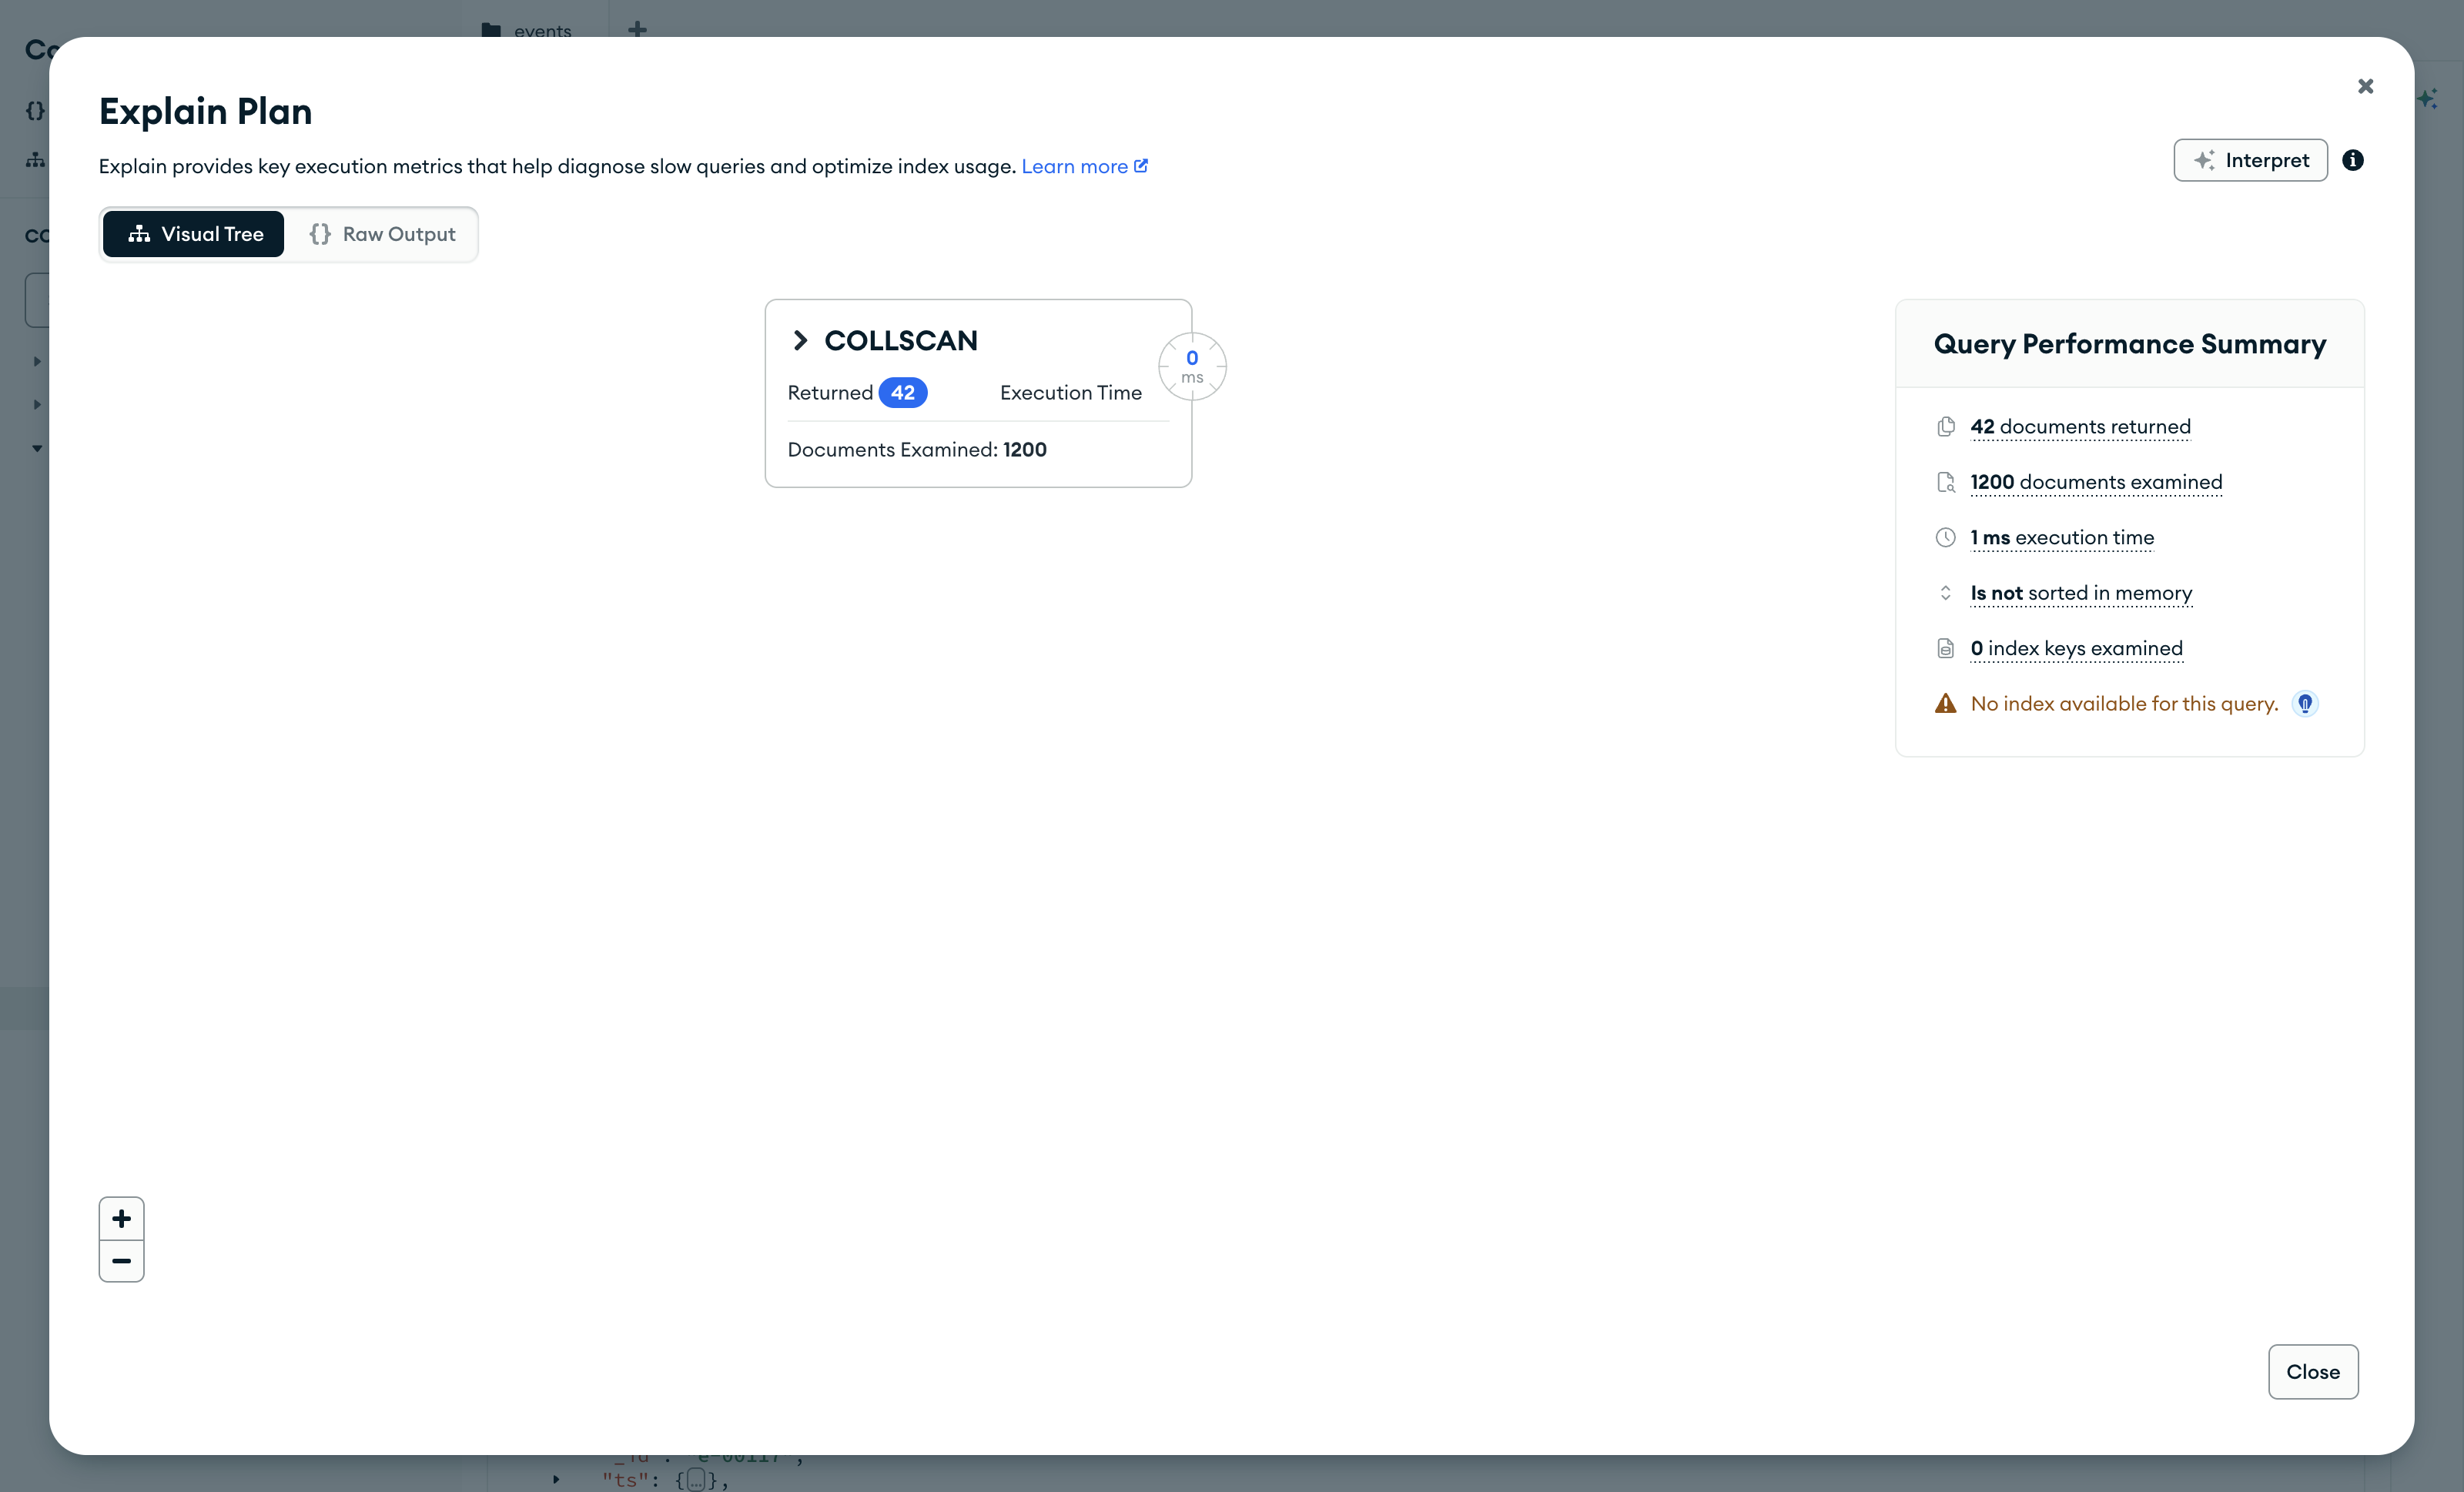
Task: Click the Is not sorted in memory stat
Action: (2081, 593)
